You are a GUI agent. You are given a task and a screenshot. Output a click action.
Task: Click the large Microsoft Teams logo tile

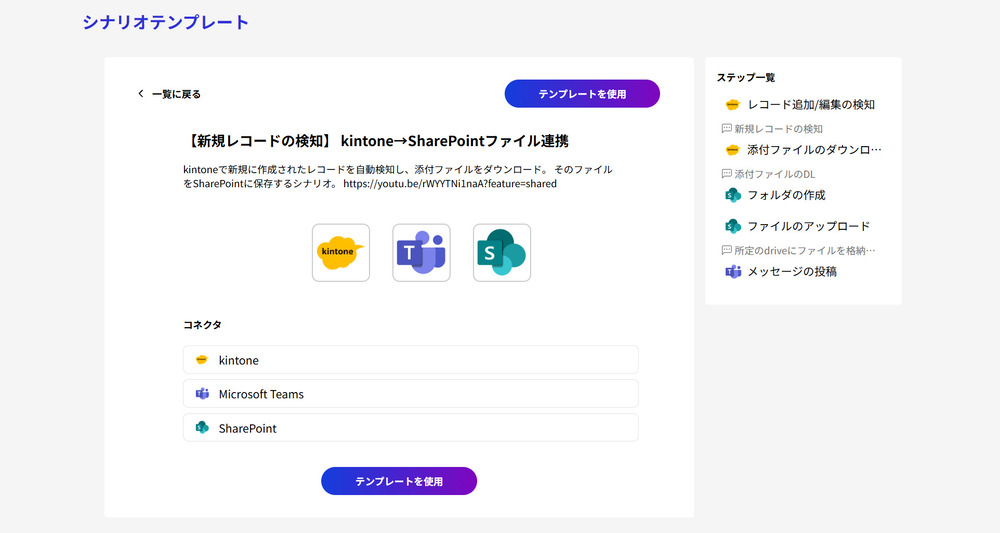coord(421,252)
